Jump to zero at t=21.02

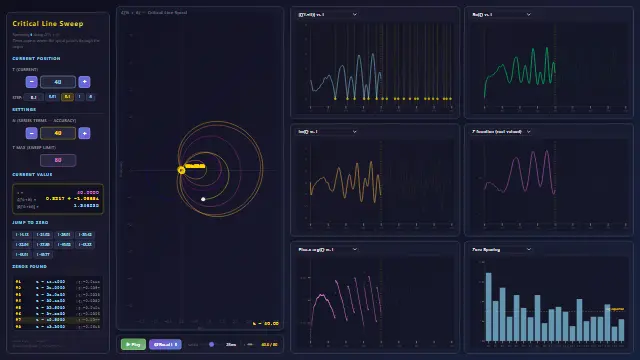click(43, 235)
